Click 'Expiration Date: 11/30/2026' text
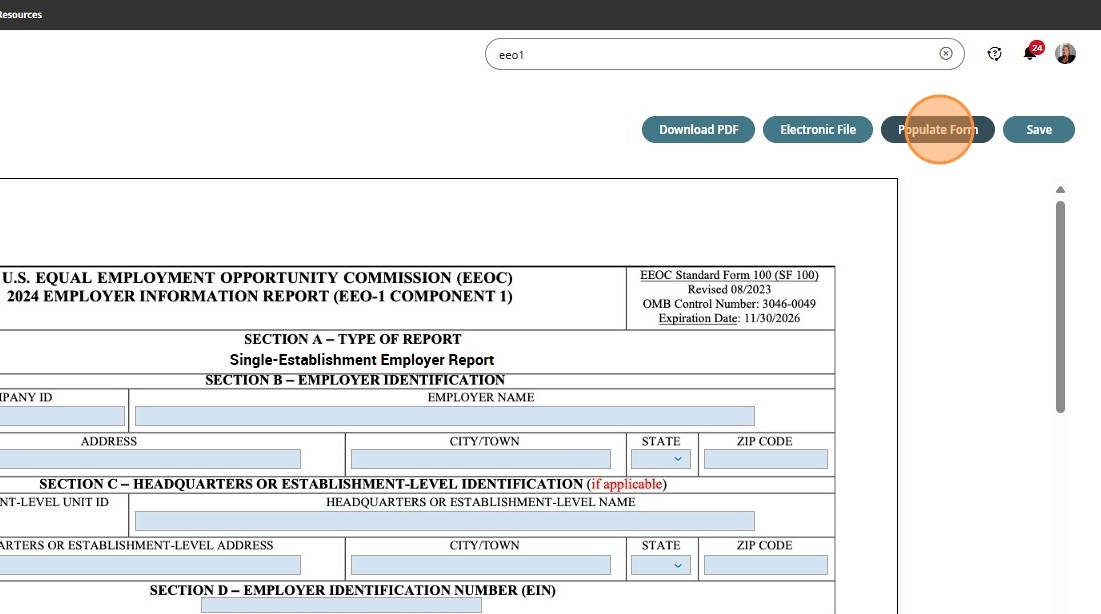This screenshot has height=614, width=1101. 729,318
